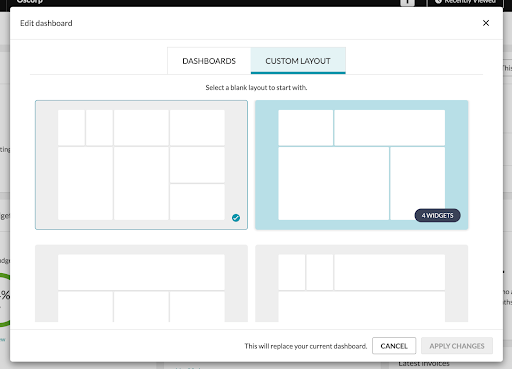
Task: Click the 4 WIDGETS badge
Action: [437, 215]
